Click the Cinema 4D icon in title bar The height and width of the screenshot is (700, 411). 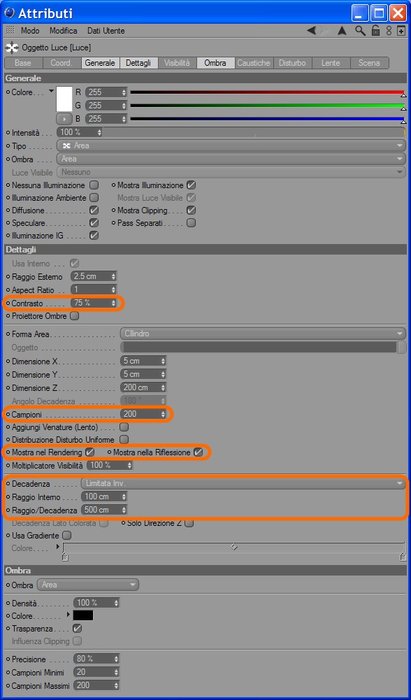tap(9, 13)
